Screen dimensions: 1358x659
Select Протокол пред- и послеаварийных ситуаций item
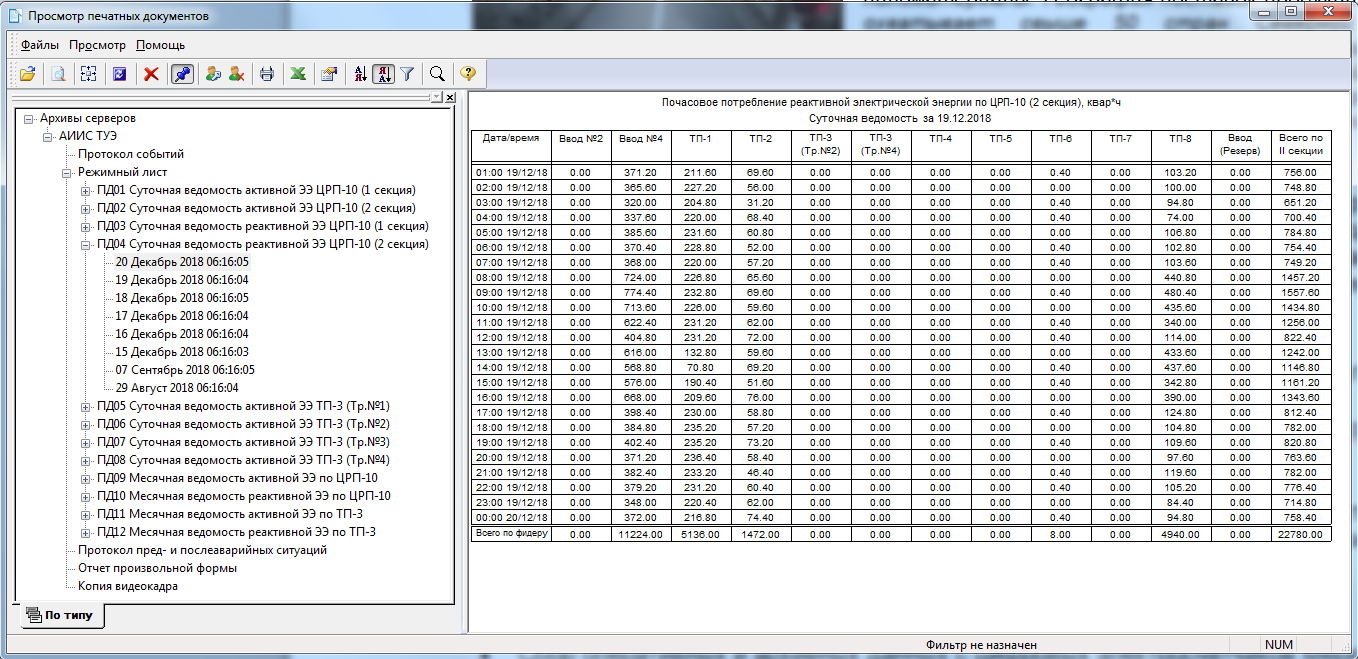tap(203, 550)
